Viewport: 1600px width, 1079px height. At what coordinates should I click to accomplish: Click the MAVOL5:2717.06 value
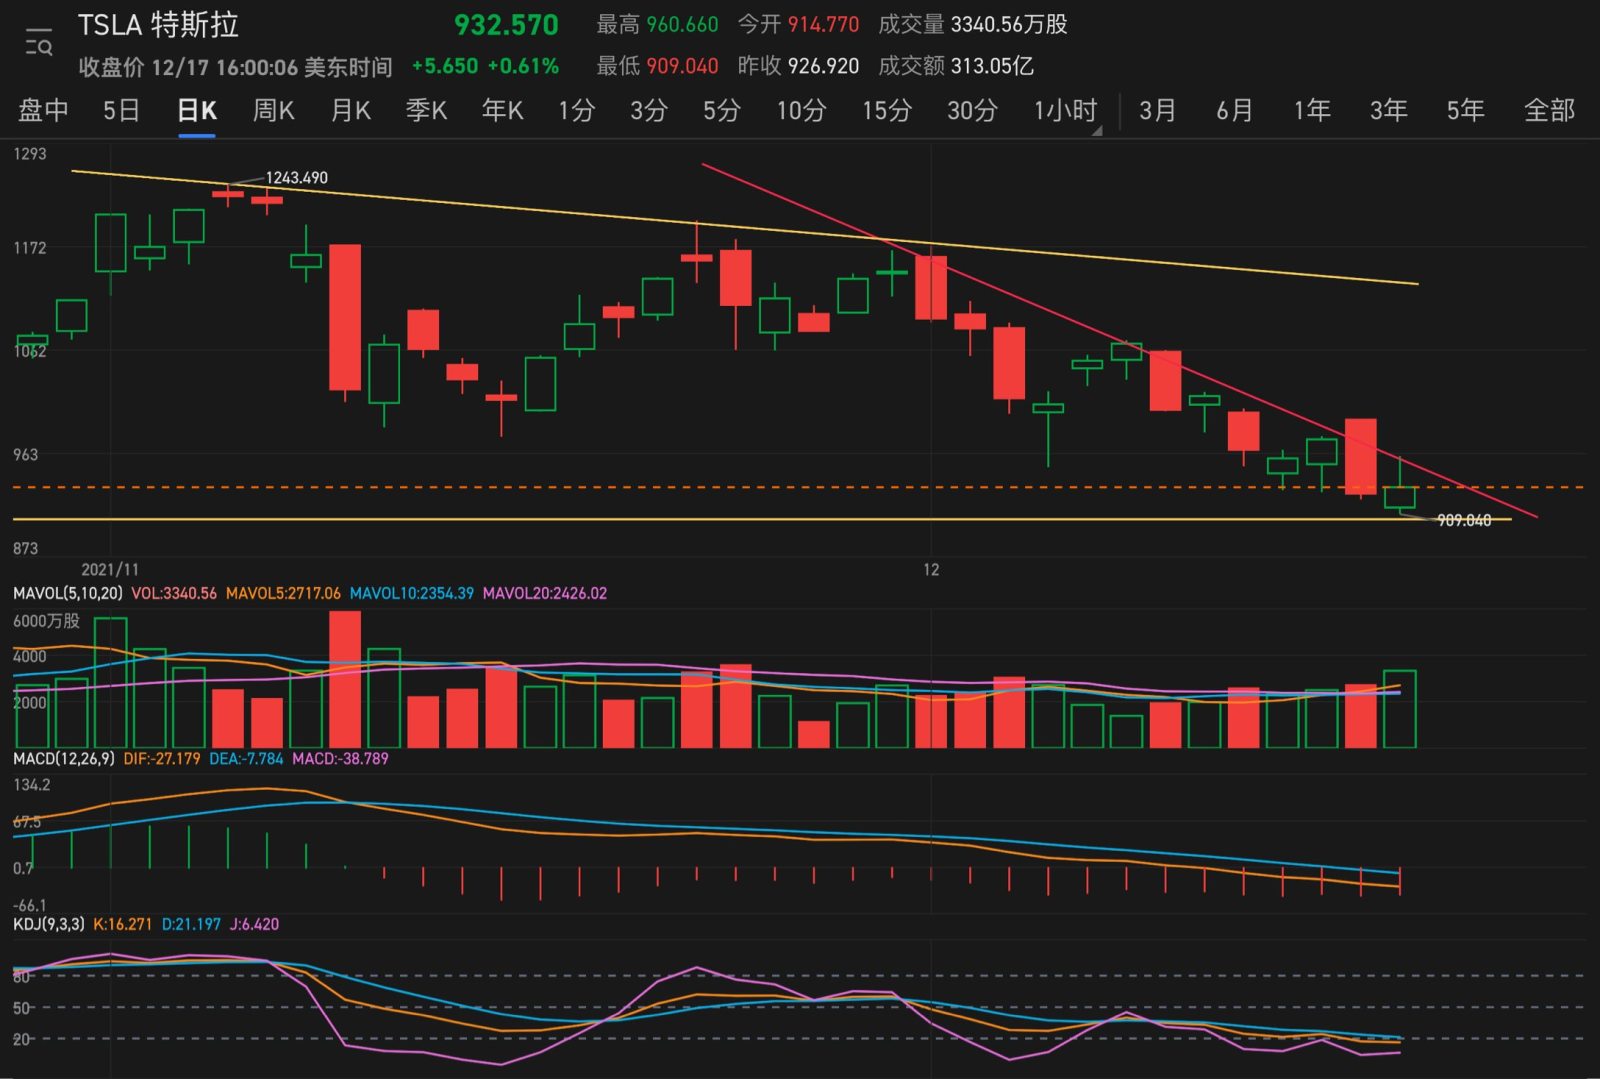point(283,593)
